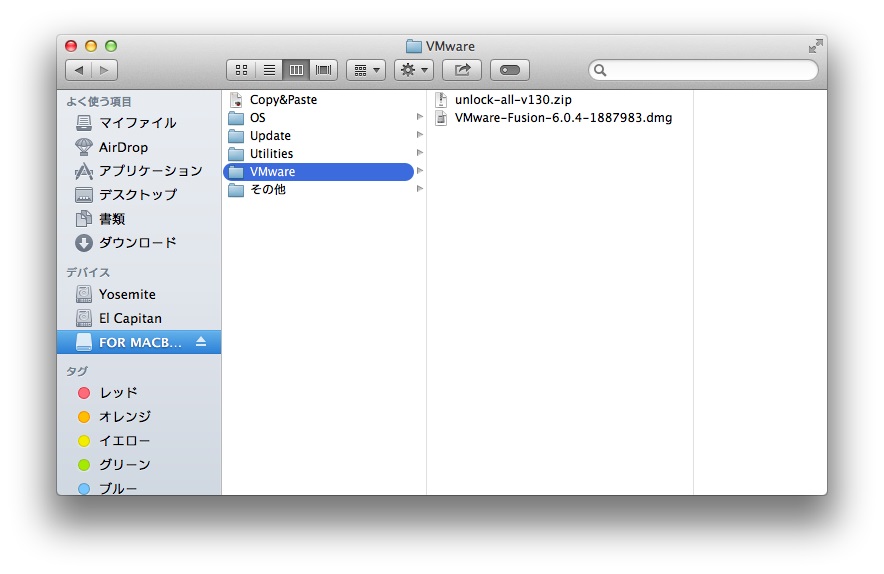
Task: Focus the Finder search field
Action: pyautogui.click(x=703, y=70)
